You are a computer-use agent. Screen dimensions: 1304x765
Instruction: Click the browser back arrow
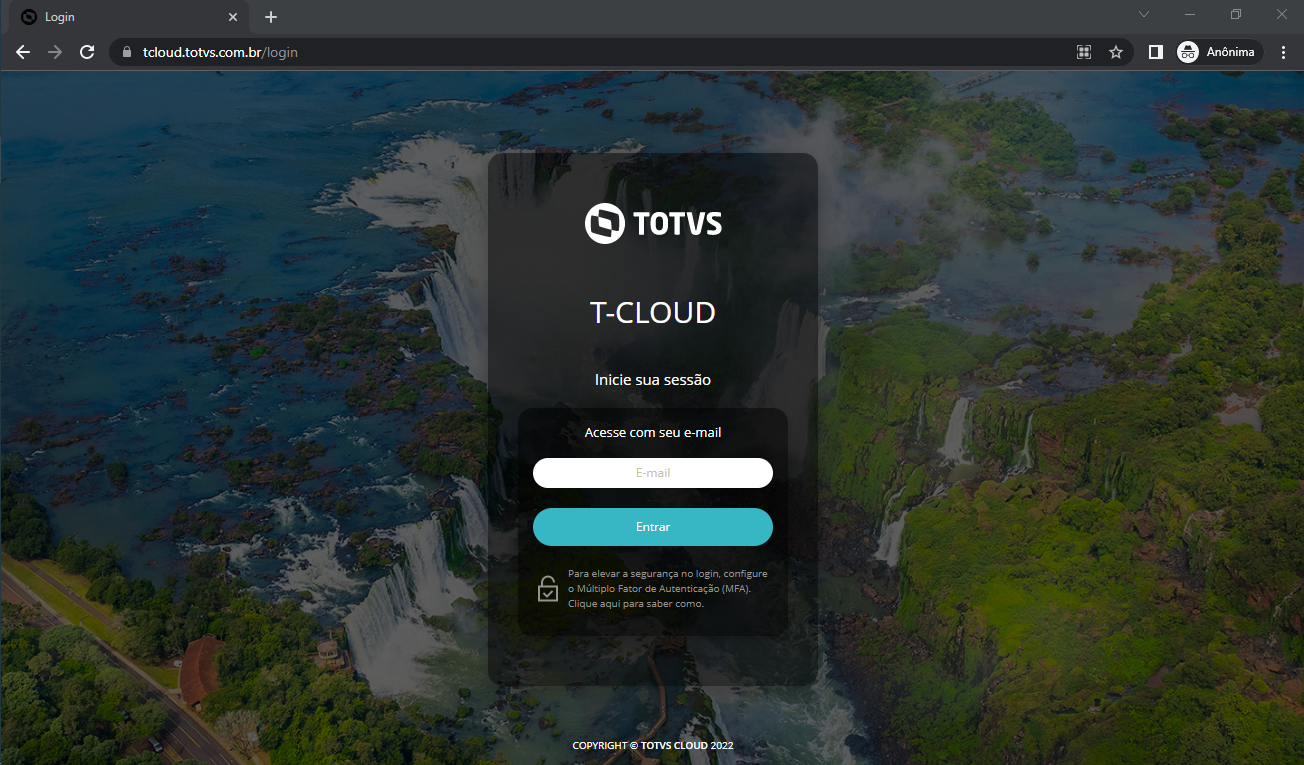click(23, 52)
